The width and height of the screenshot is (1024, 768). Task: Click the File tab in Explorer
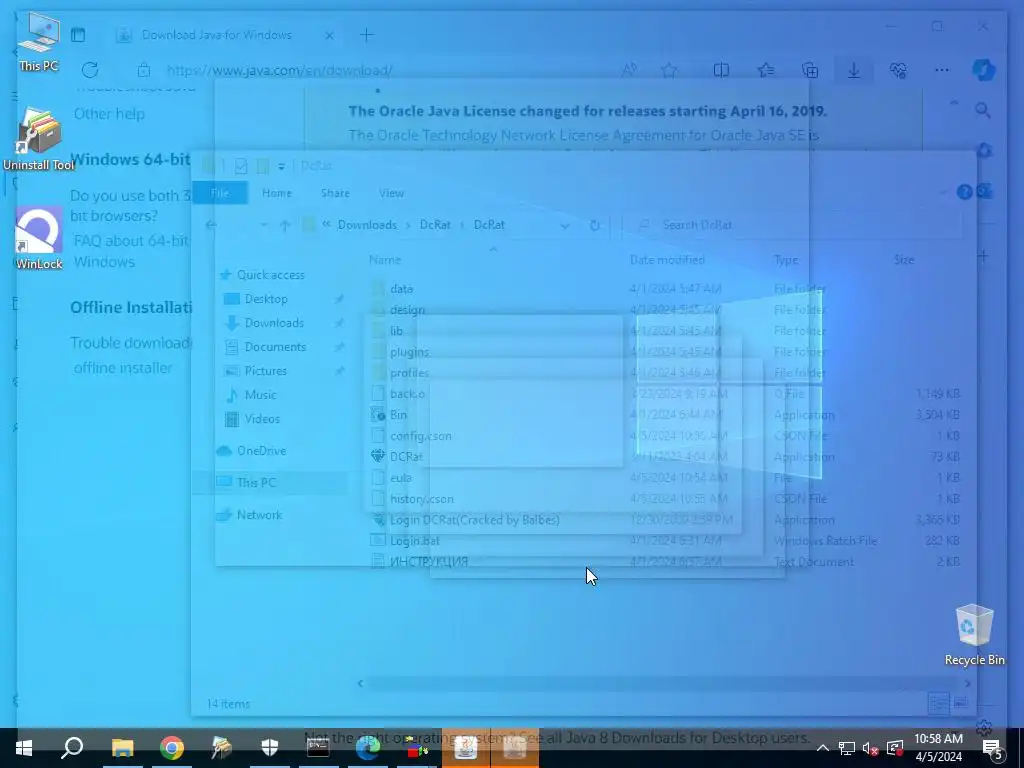pos(220,193)
